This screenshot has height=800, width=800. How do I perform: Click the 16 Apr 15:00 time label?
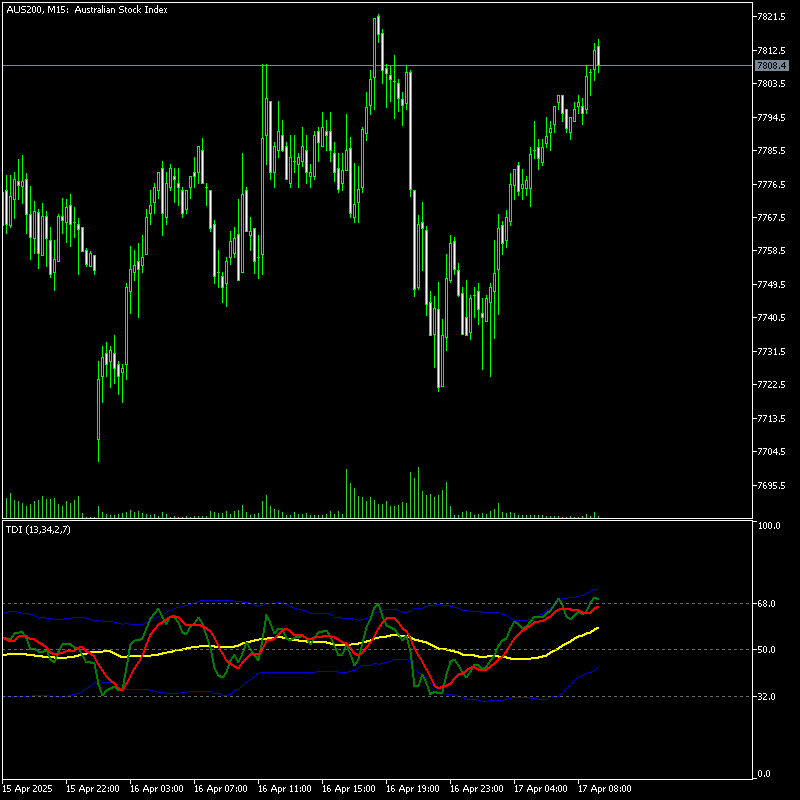point(348,788)
